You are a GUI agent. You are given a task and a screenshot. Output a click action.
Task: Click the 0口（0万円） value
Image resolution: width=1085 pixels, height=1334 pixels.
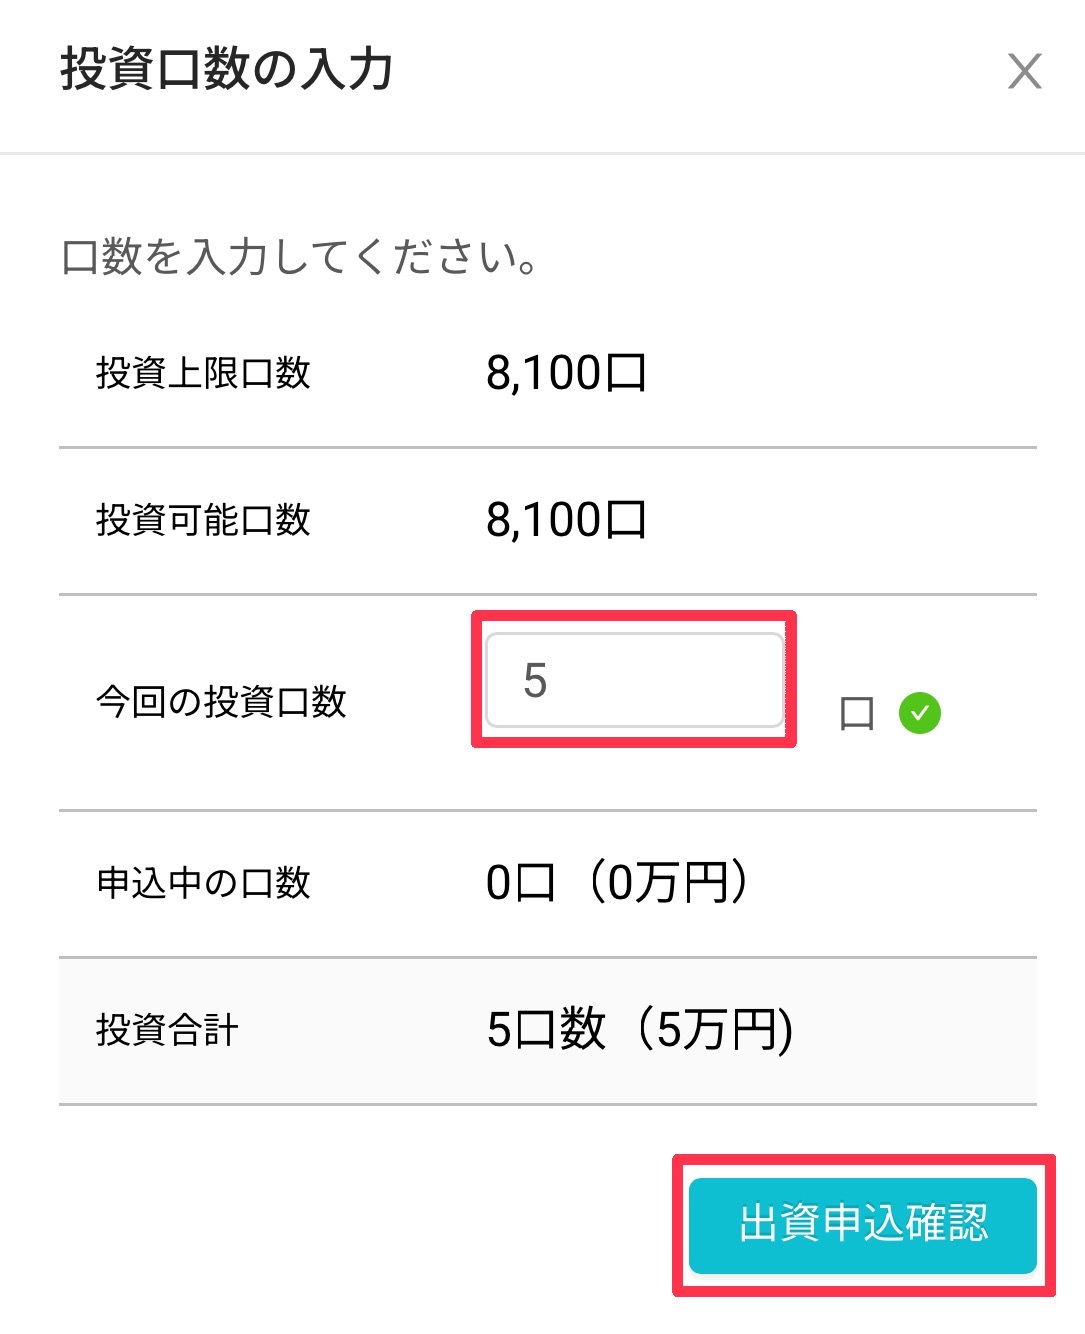(x=617, y=883)
